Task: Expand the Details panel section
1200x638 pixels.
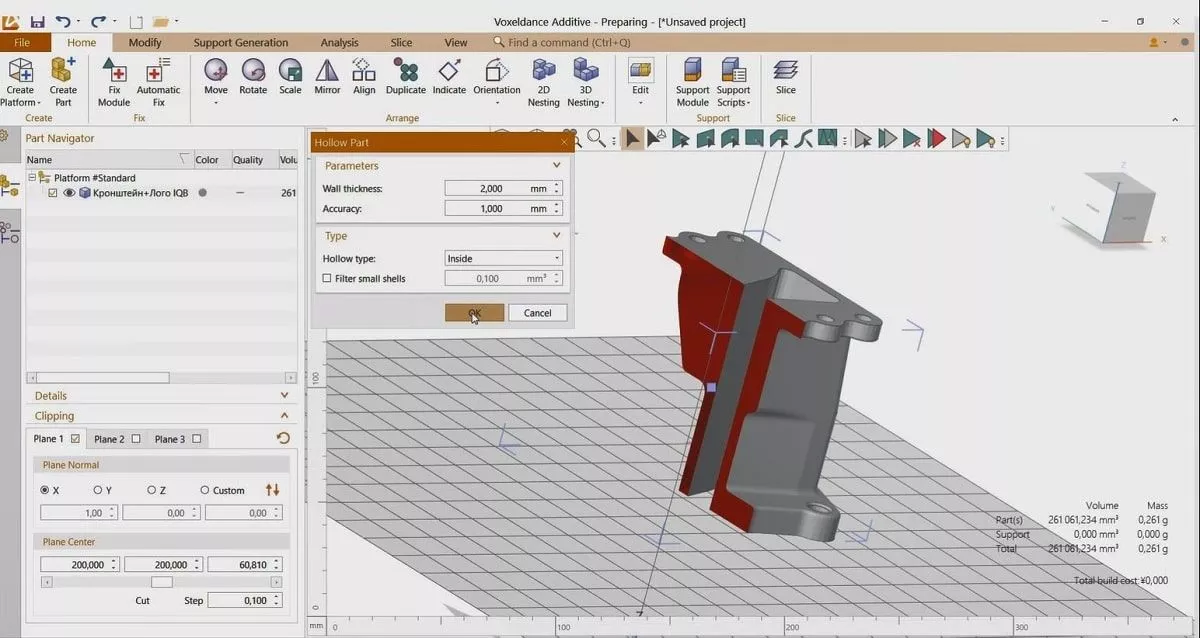Action: (x=284, y=396)
